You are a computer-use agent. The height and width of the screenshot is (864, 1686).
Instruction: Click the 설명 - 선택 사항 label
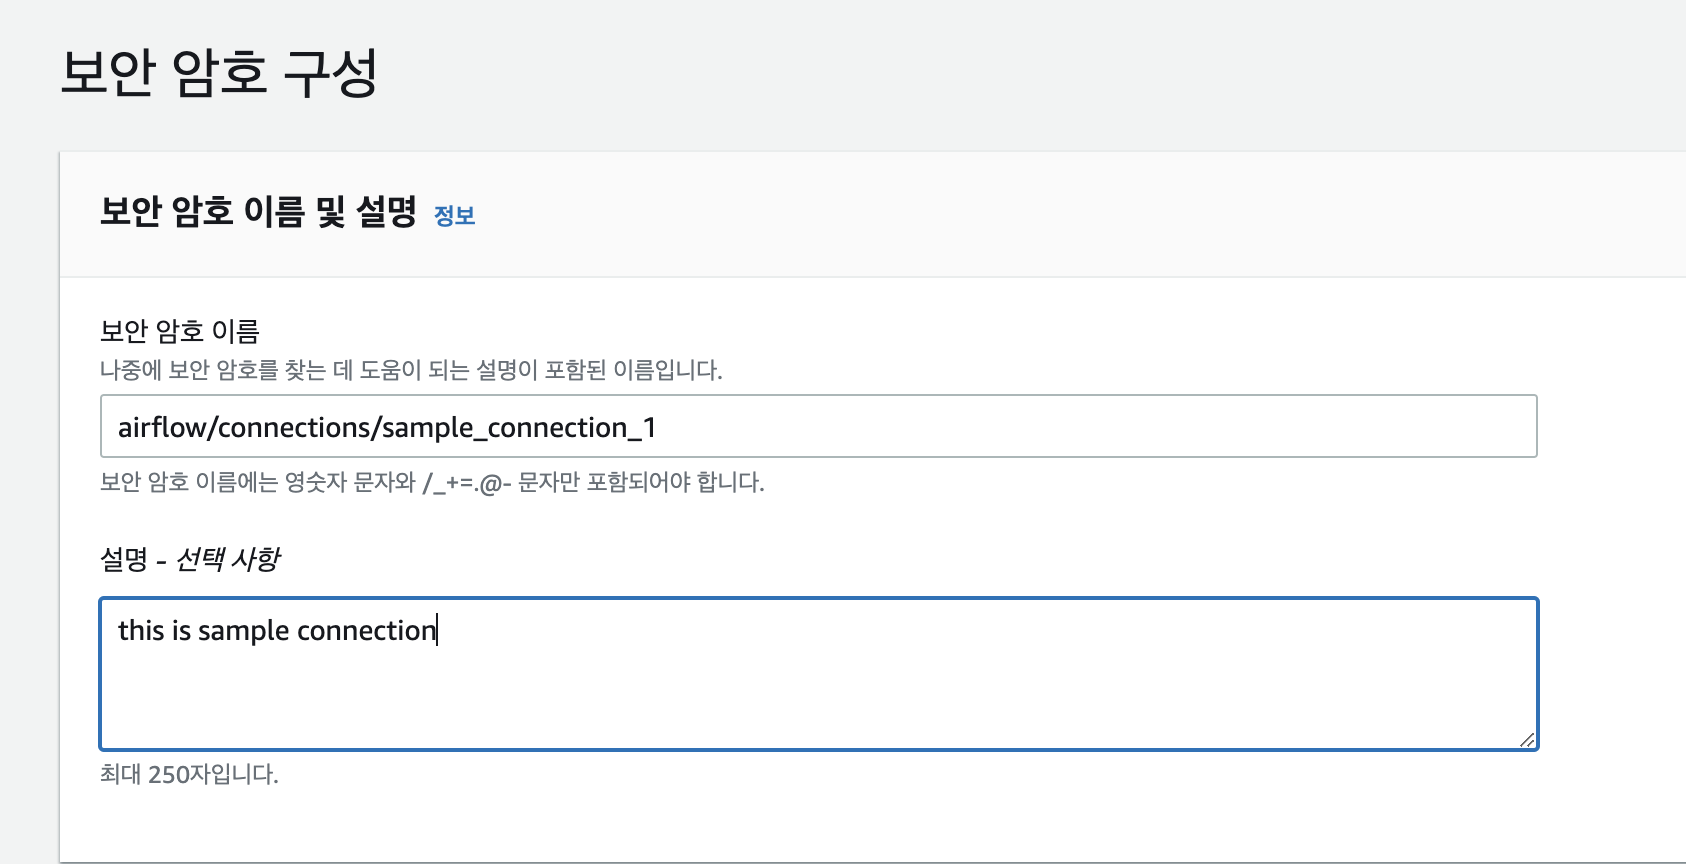(190, 560)
